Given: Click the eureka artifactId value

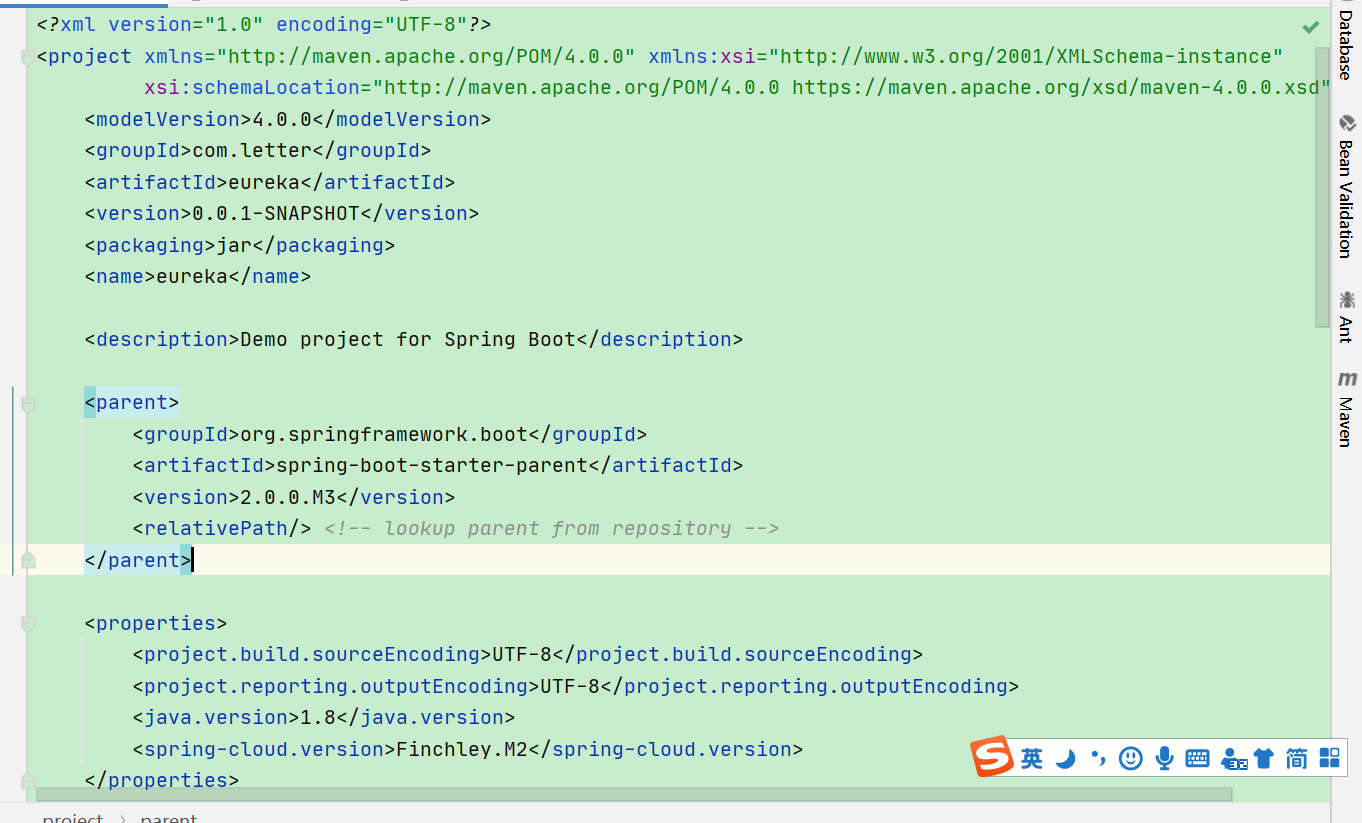Looking at the screenshot, I should (x=264, y=182).
